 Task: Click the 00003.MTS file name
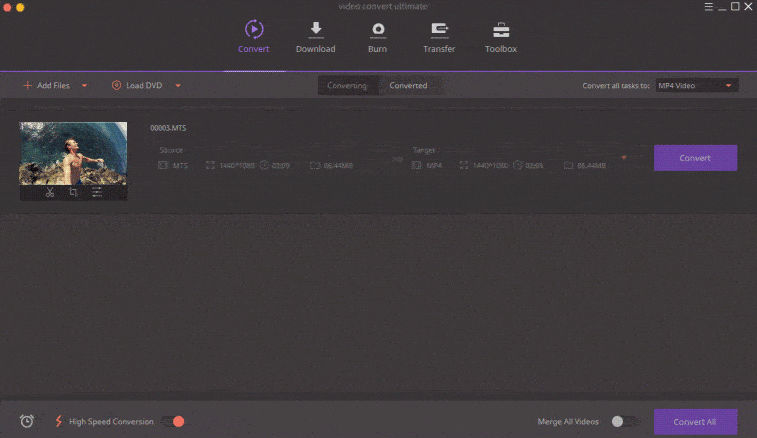pos(168,128)
